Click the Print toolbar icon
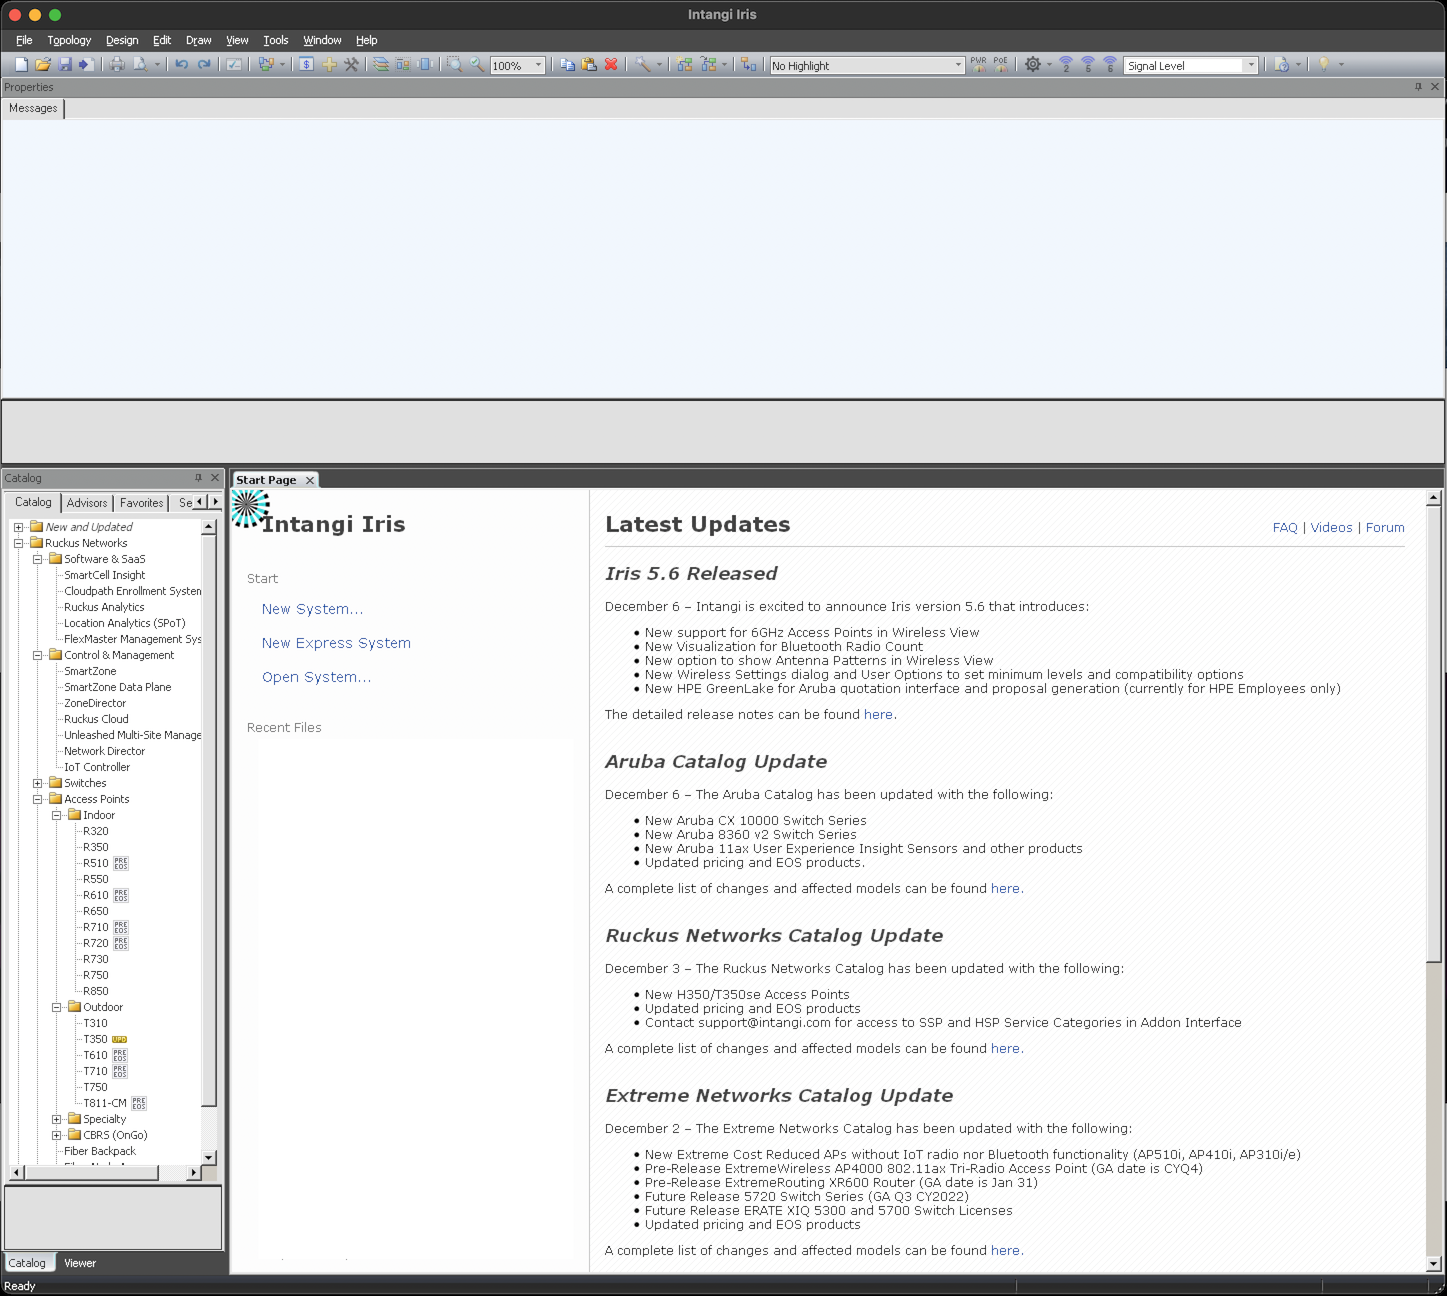 tap(117, 65)
